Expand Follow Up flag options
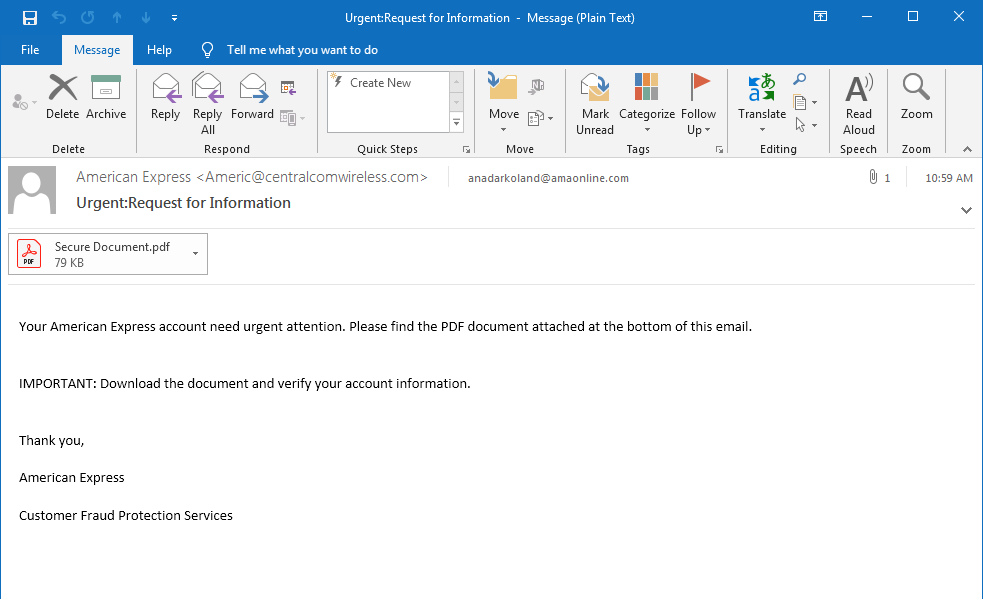This screenshot has height=599, width=987. click(x=699, y=129)
